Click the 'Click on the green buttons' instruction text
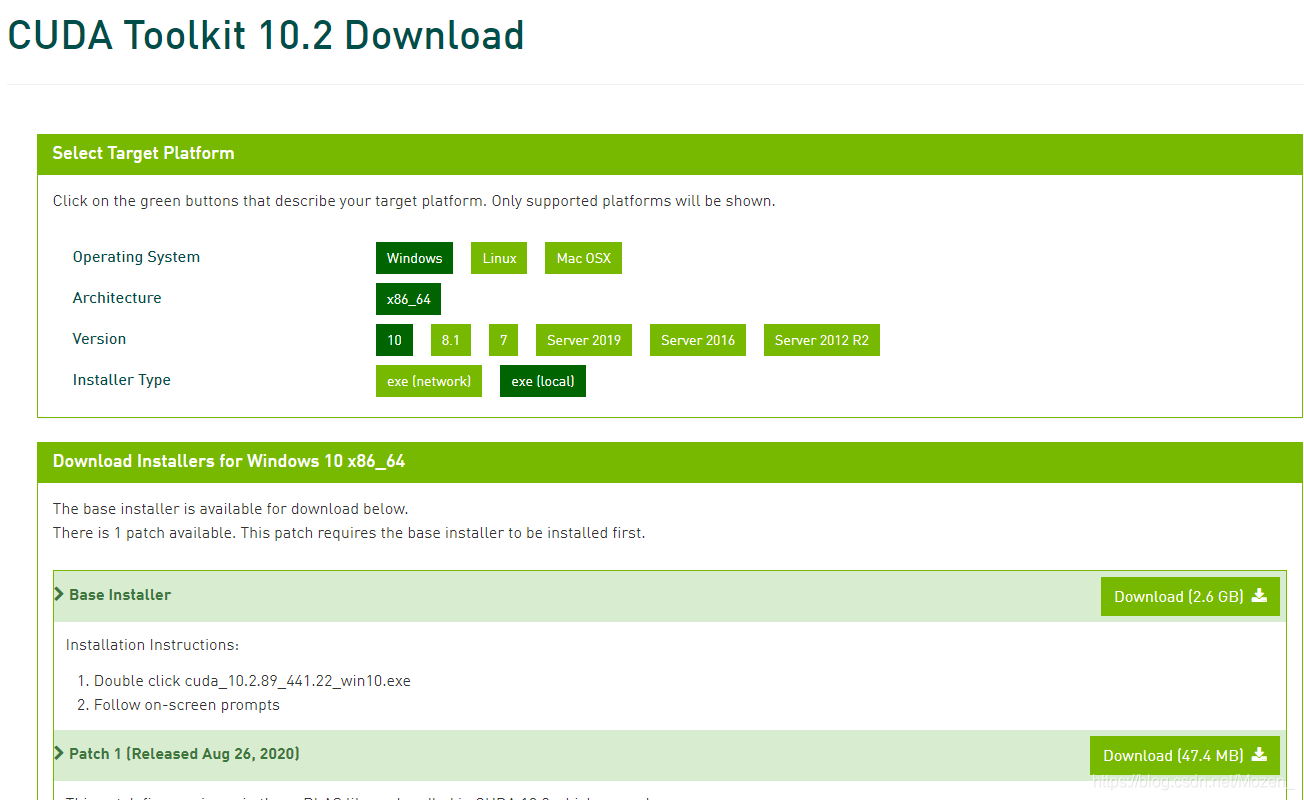Screen dimensions: 1304x800 tap(414, 201)
